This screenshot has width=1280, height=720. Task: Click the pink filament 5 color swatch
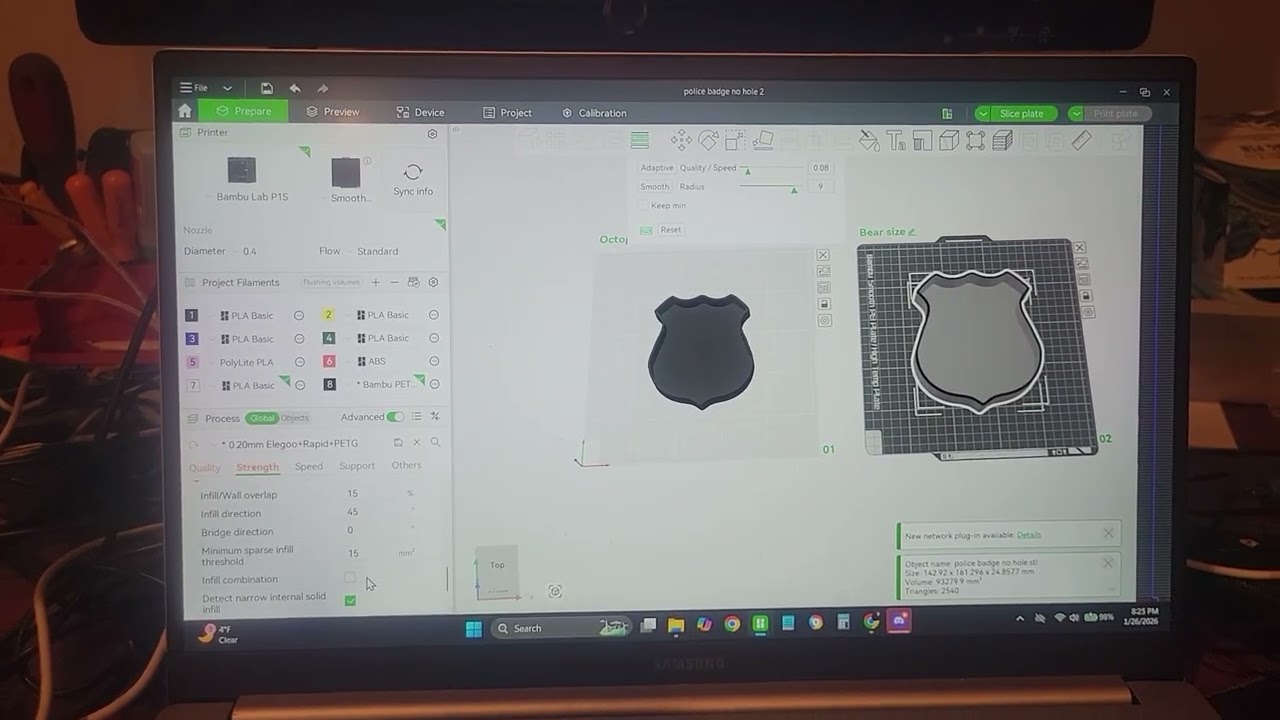point(192,362)
